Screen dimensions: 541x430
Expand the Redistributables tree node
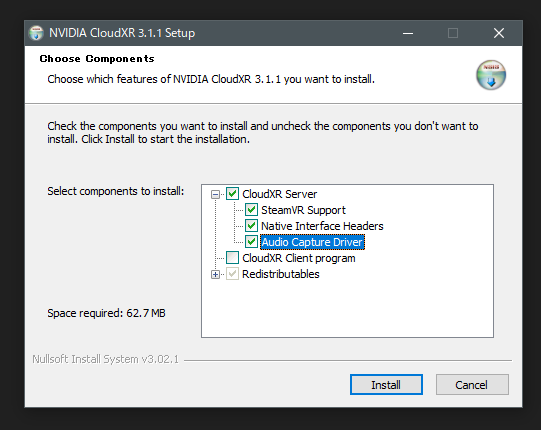(x=215, y=274)
